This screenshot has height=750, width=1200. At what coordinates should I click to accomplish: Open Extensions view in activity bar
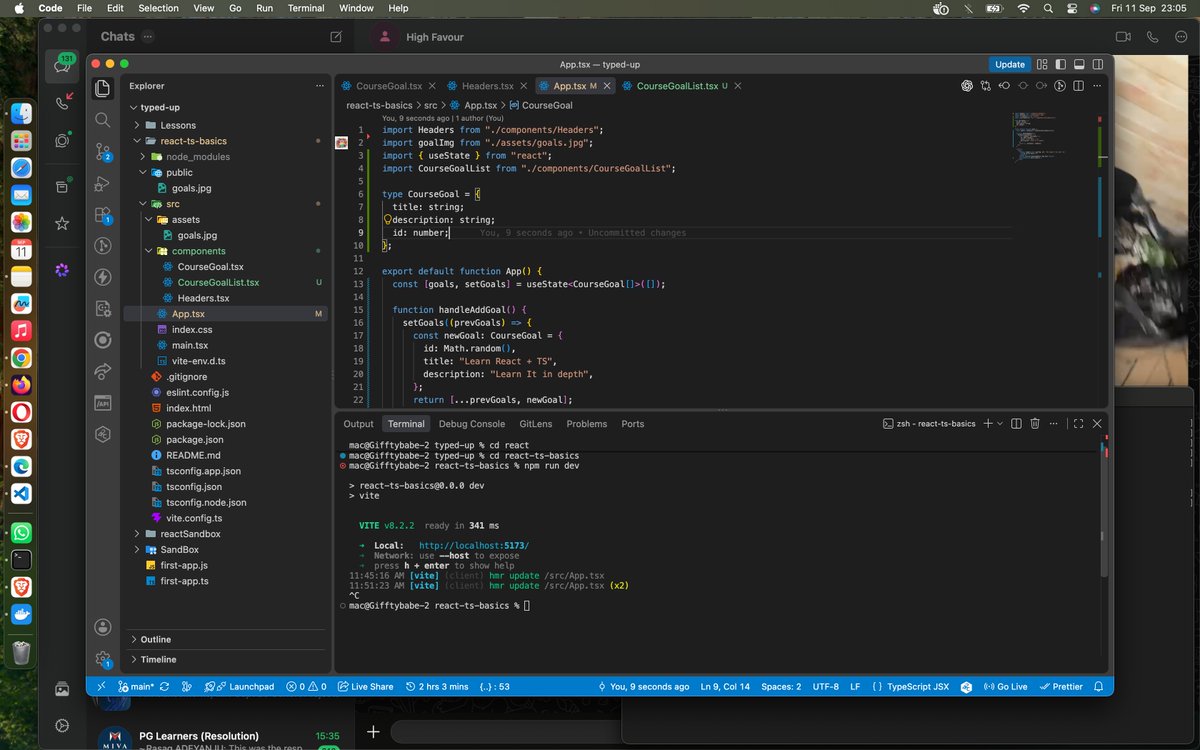(103, 215)
